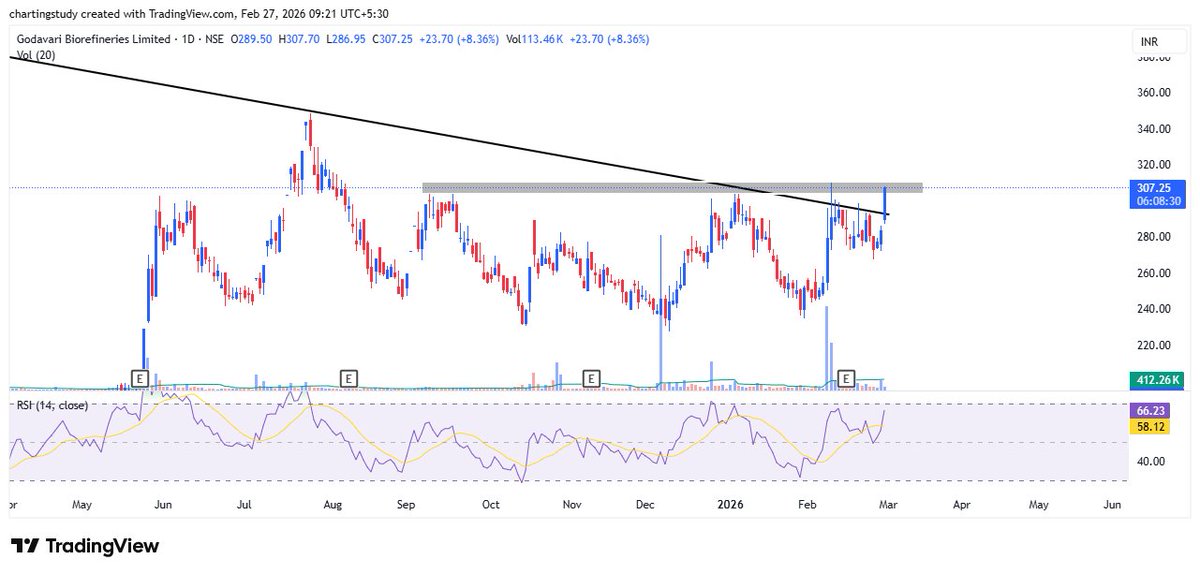Click the volume value label 412.26K
The width and height of the screenshot is (1200, 574).
pos(1155,380)
